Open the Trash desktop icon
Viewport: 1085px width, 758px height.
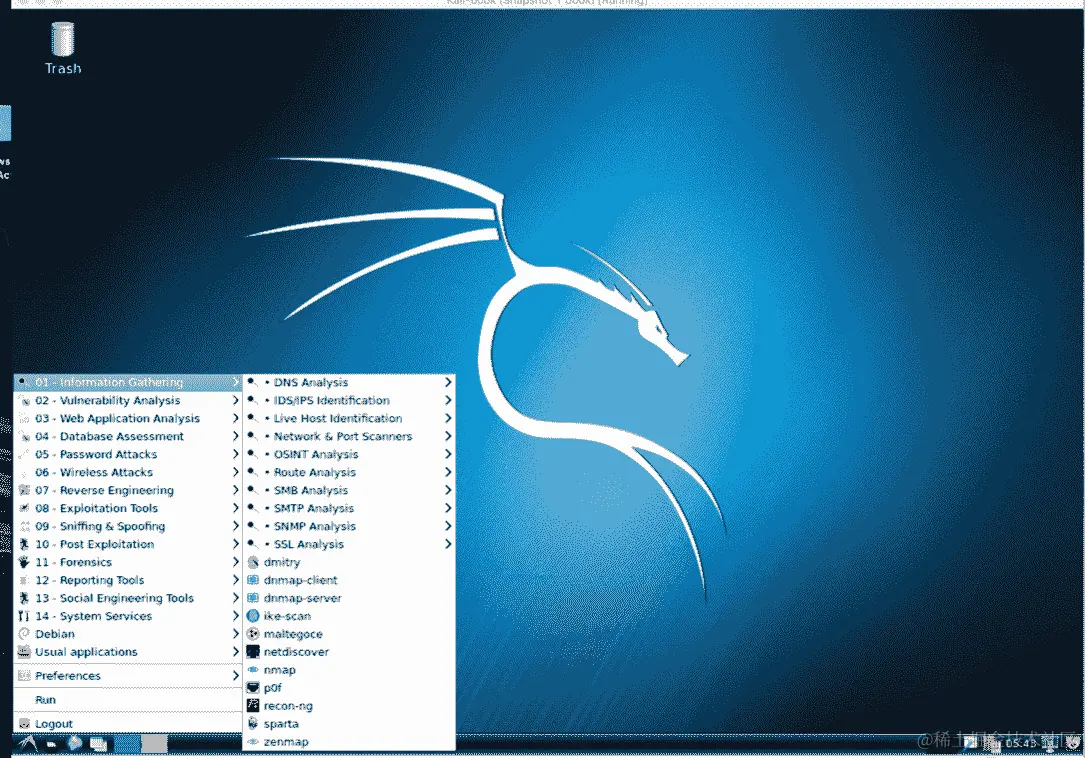coord(62,47)
